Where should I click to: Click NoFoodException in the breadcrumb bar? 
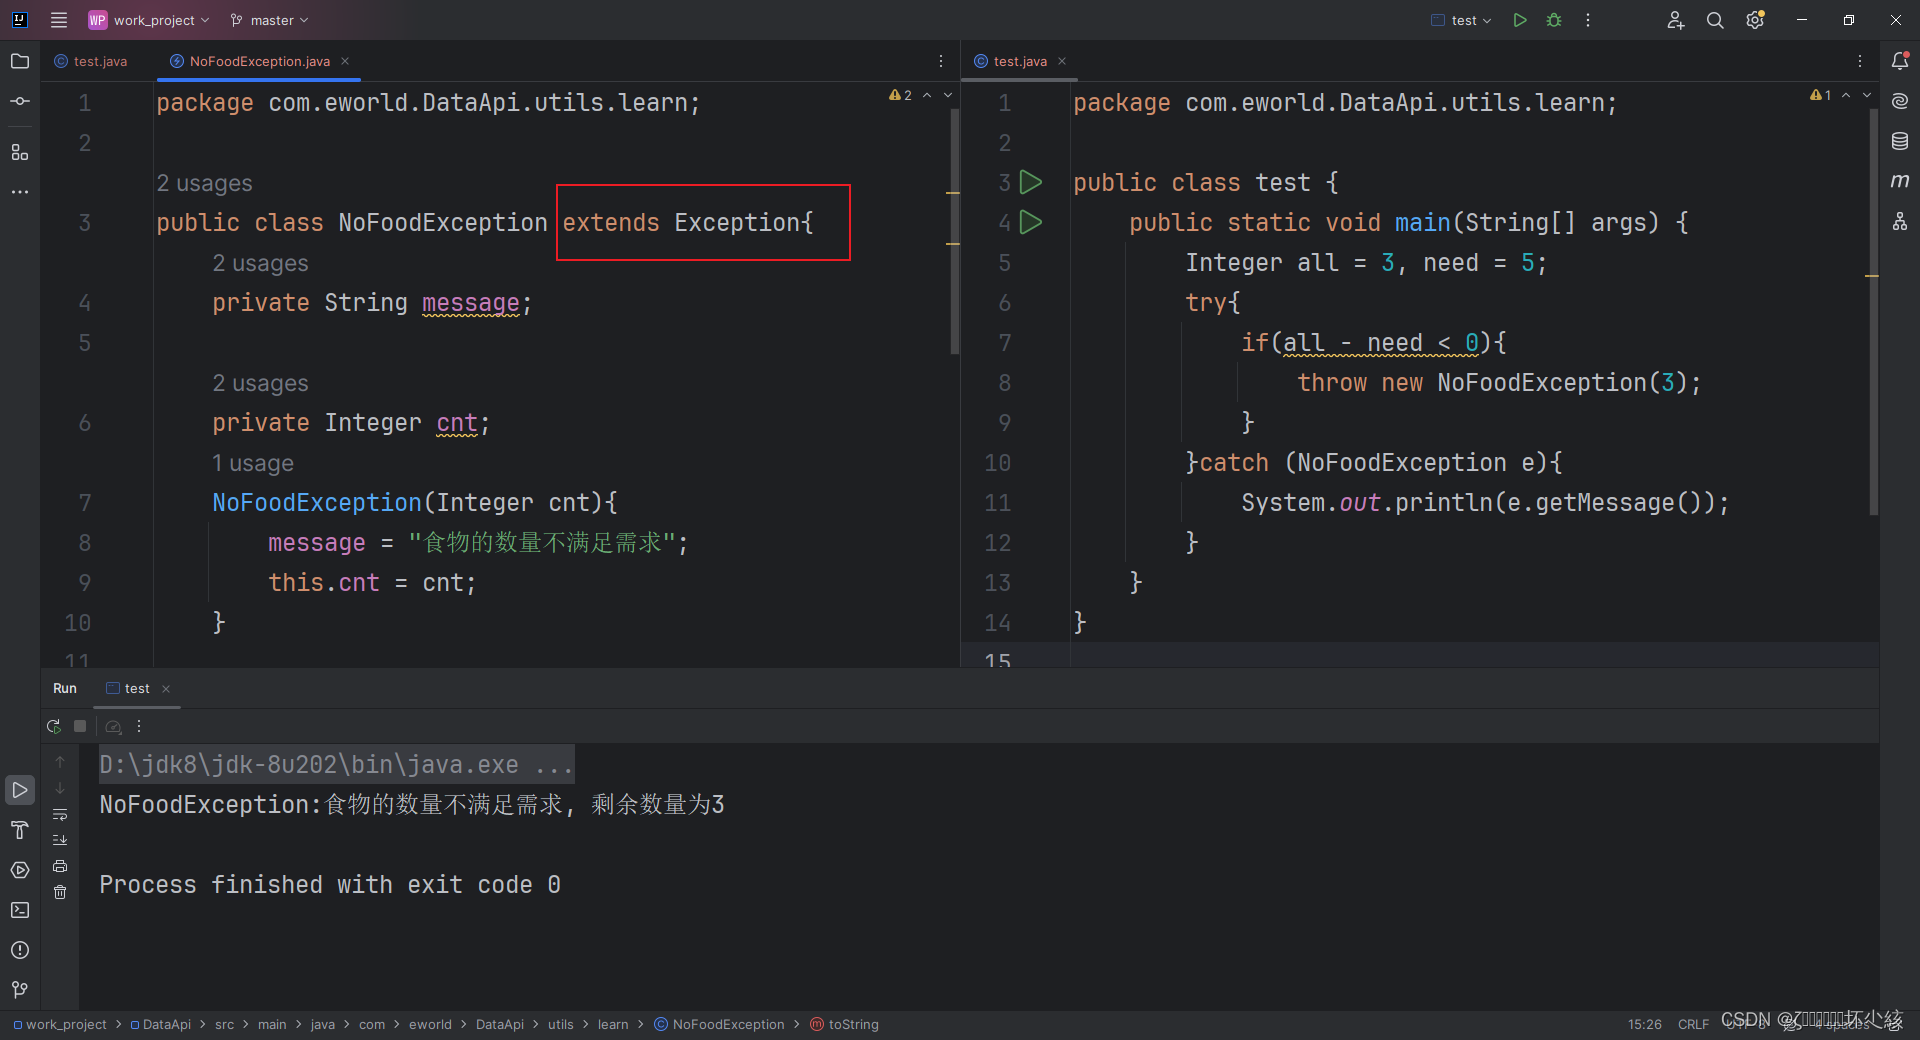point(720,1024)
